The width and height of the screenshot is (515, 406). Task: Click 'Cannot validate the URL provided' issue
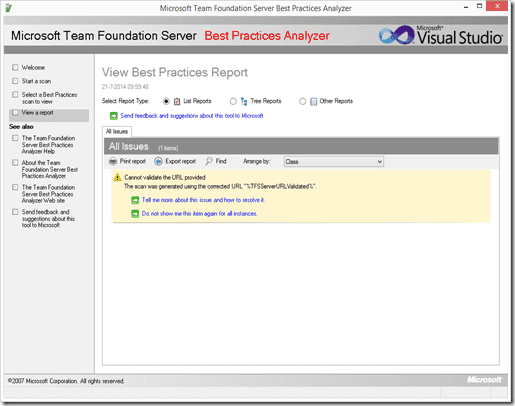(x=165, y=177)
